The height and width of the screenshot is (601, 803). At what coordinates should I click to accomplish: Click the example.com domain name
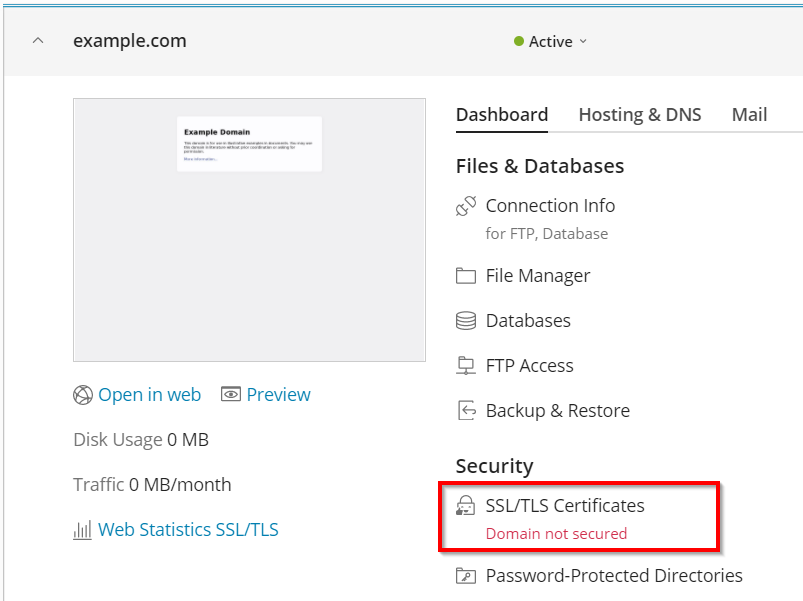(x=130, y=41)
